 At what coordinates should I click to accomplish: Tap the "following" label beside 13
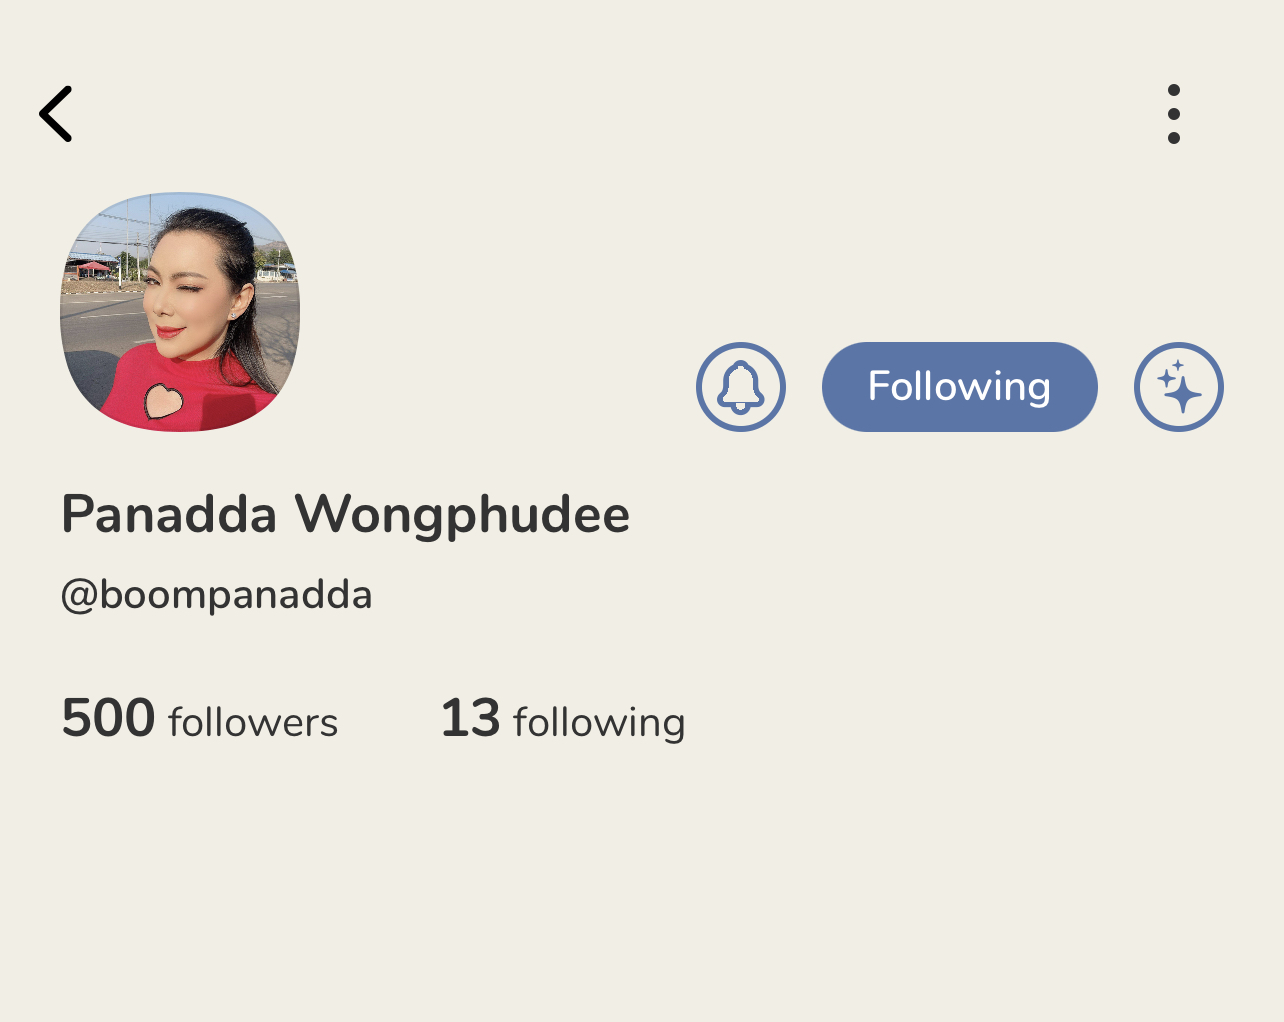click(x=599, y=722)
